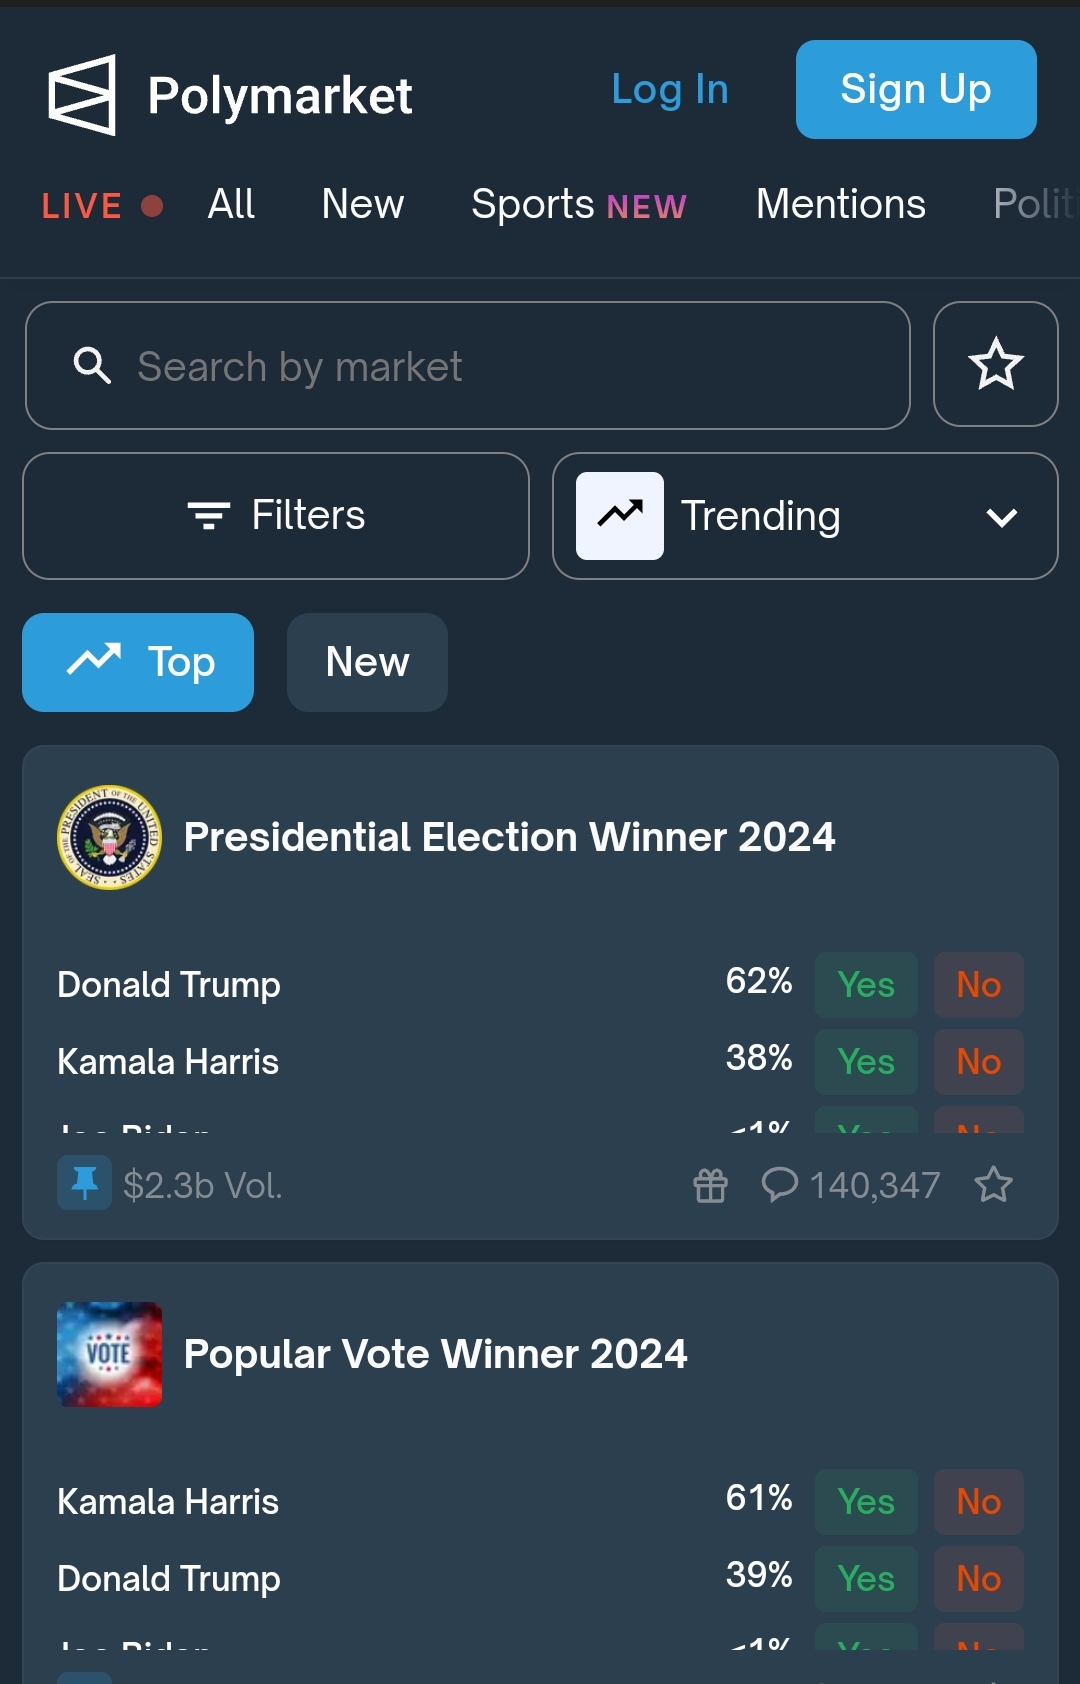Click the pin icon beside $2.3b Vol.

[84, 1183]
